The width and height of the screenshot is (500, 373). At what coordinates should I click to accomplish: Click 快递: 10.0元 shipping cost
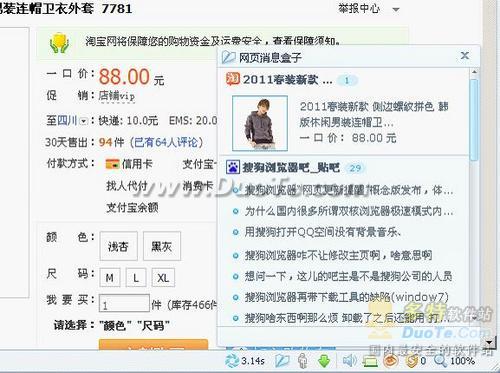[128, 121]
